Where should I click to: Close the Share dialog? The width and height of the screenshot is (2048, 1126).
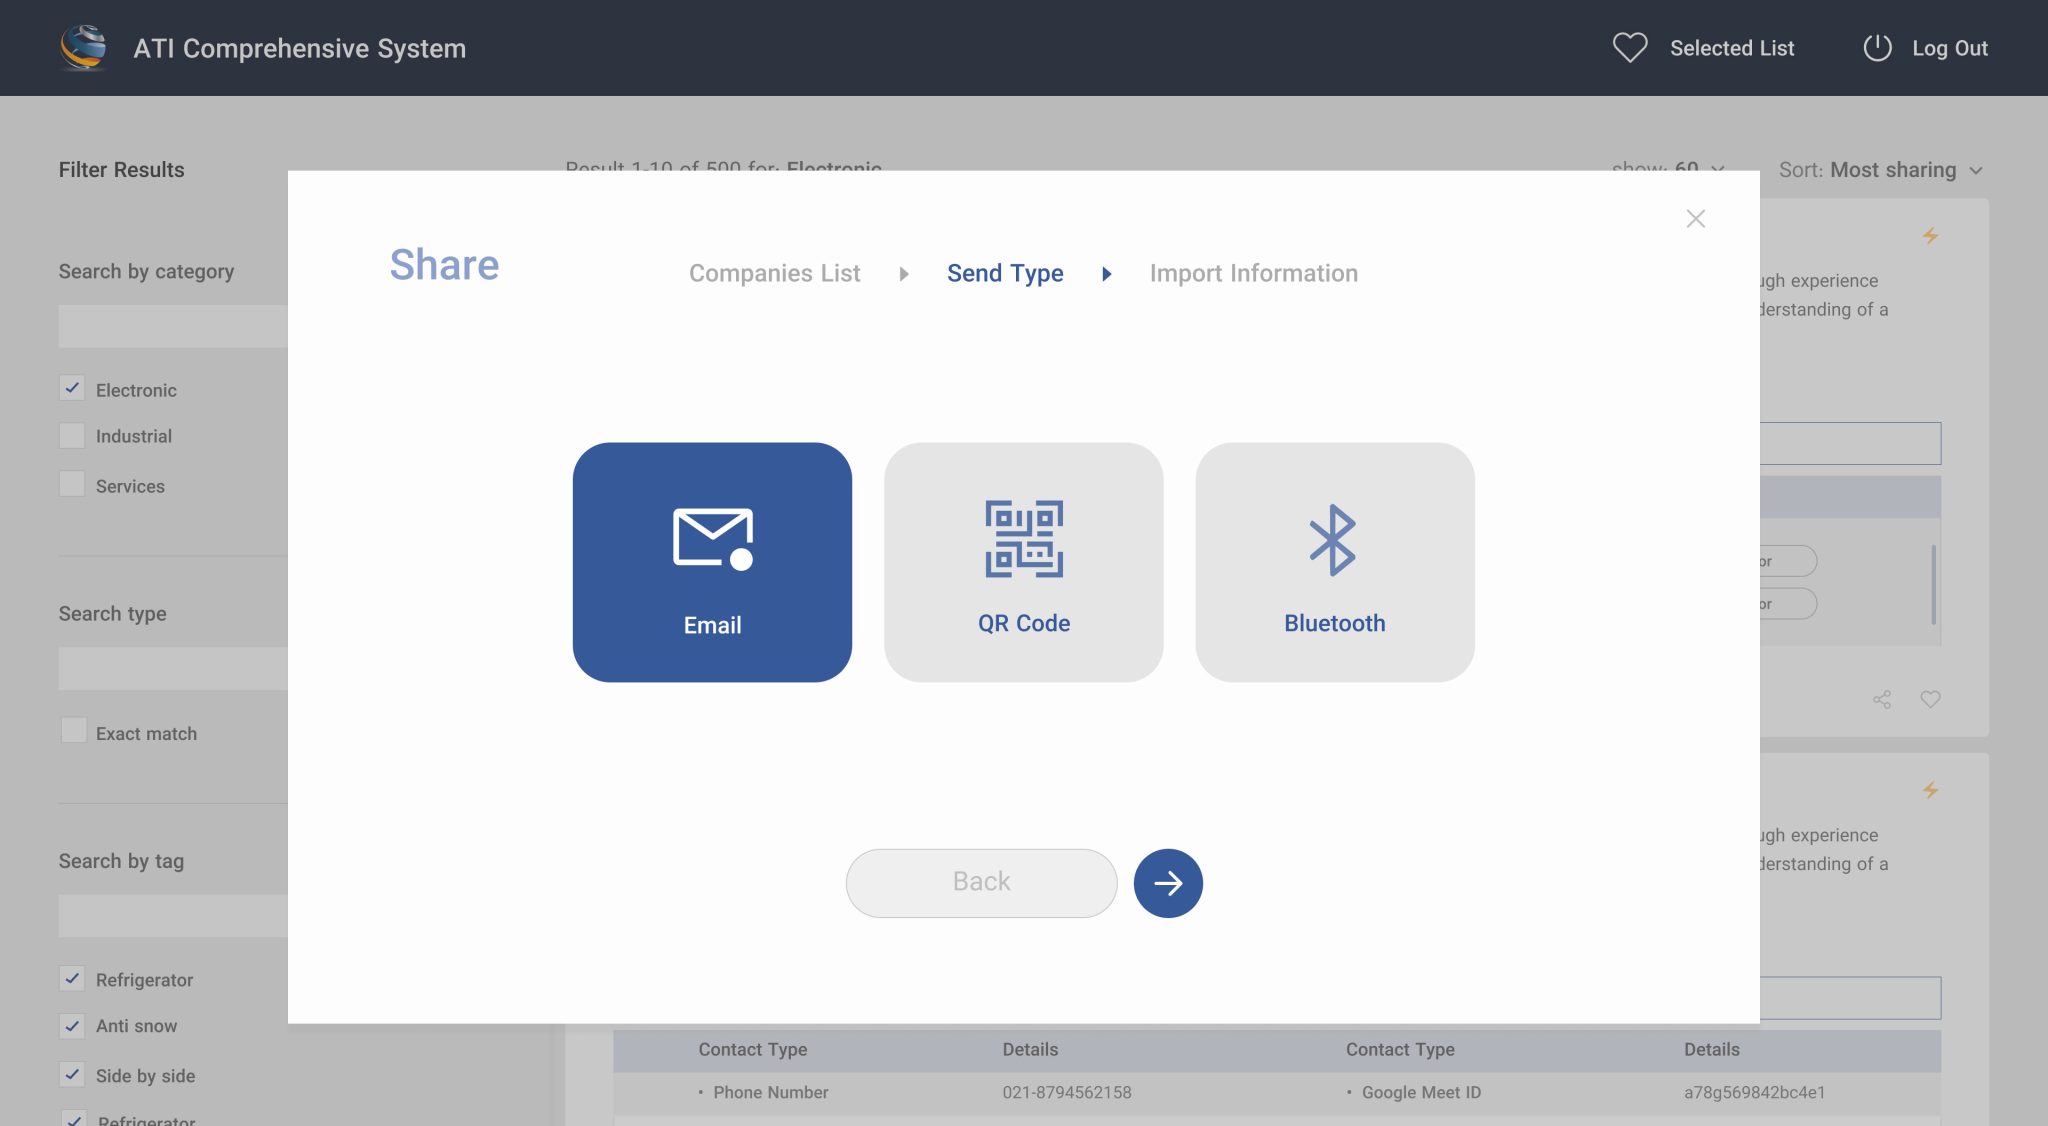1695,219
